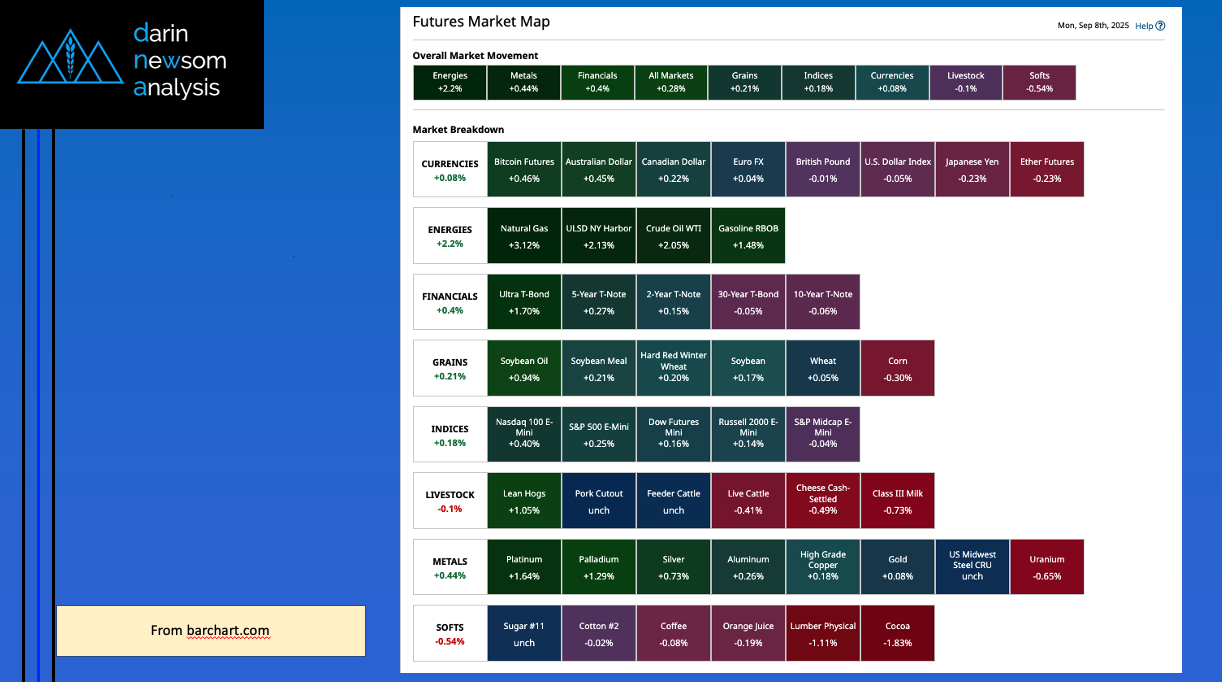Click the Class III Milk tile

click(x=897, y=501)
